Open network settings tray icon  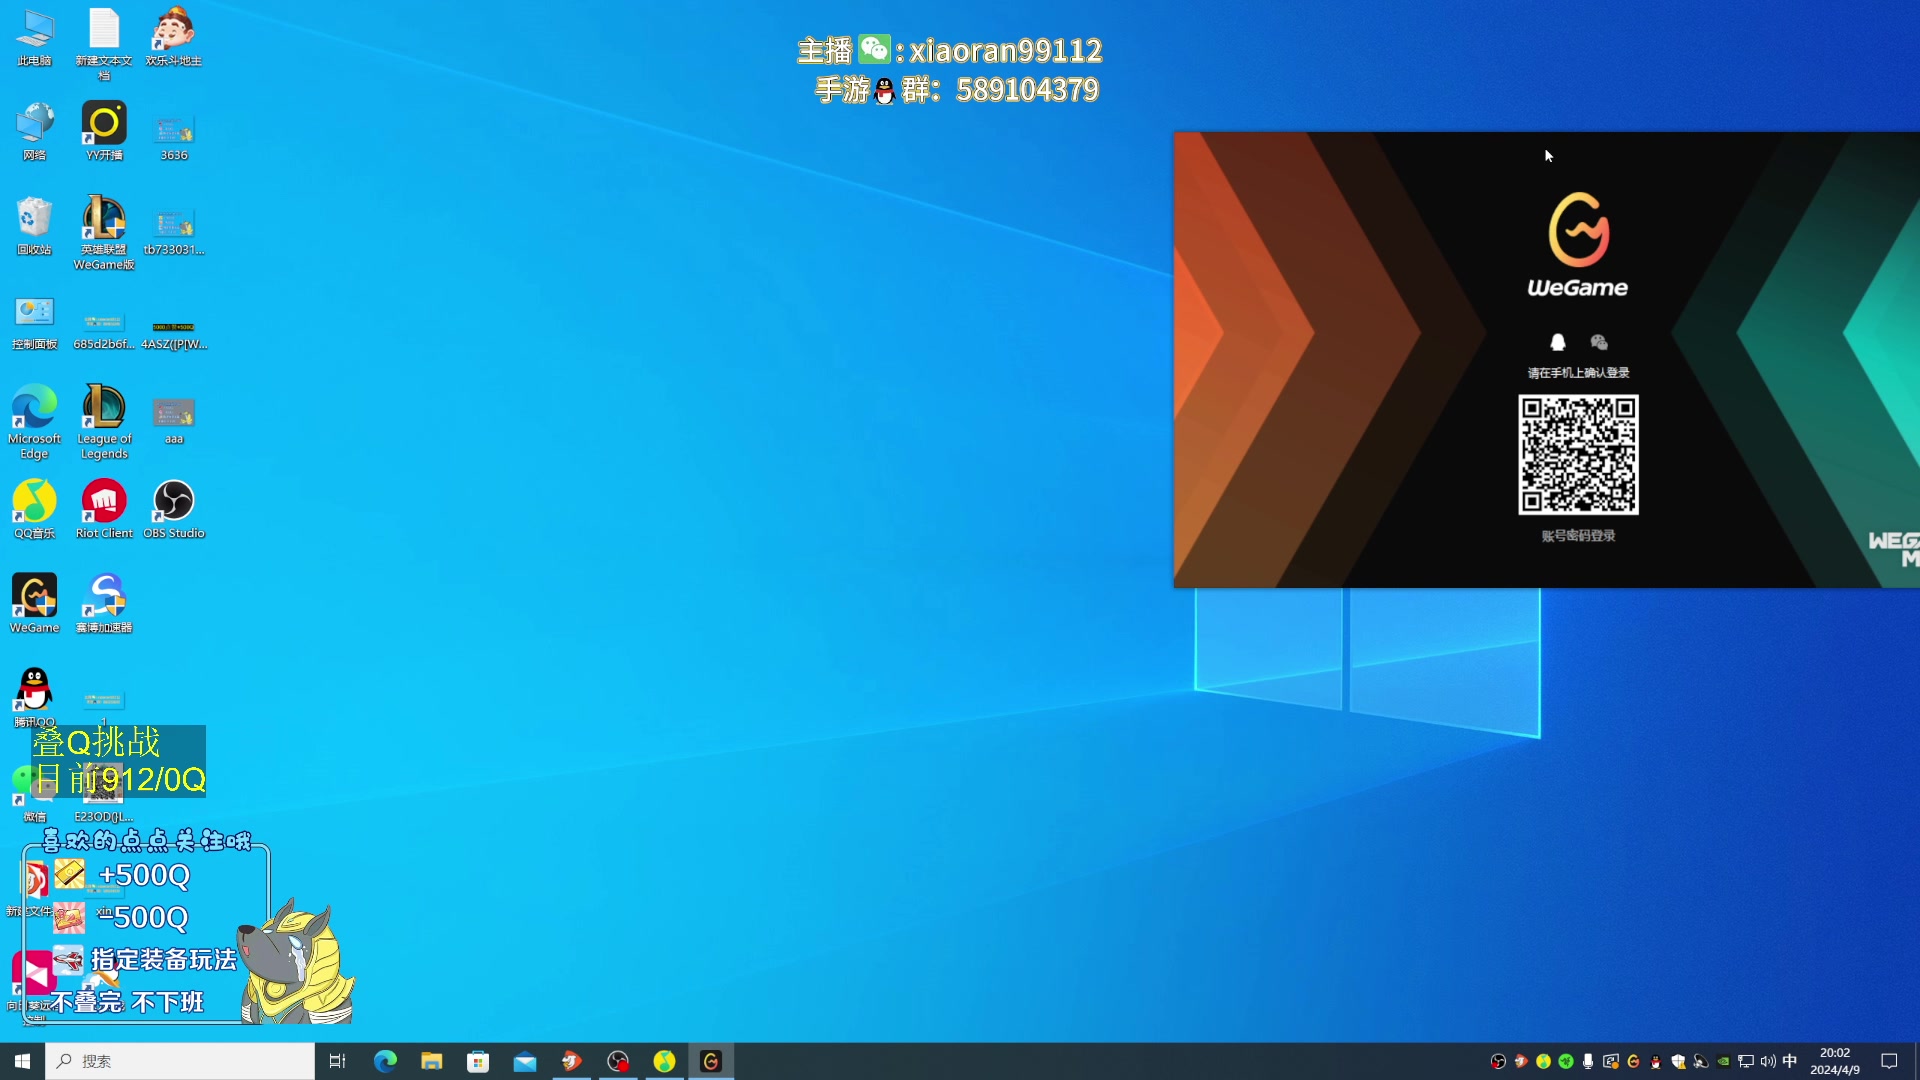click(x=1746, y=1061)
